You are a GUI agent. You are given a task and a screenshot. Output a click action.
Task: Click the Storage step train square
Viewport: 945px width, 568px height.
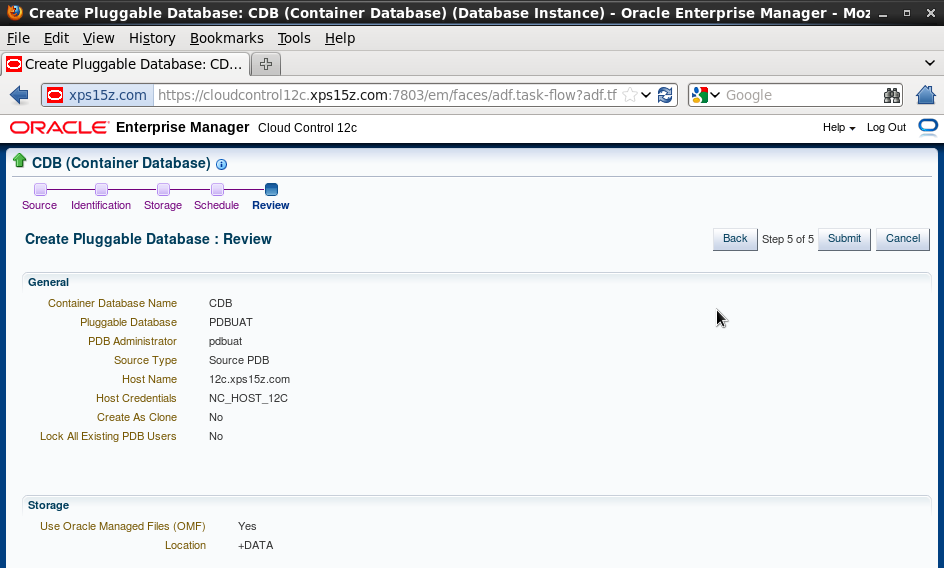pyautogui.click(x=163, y=189)
